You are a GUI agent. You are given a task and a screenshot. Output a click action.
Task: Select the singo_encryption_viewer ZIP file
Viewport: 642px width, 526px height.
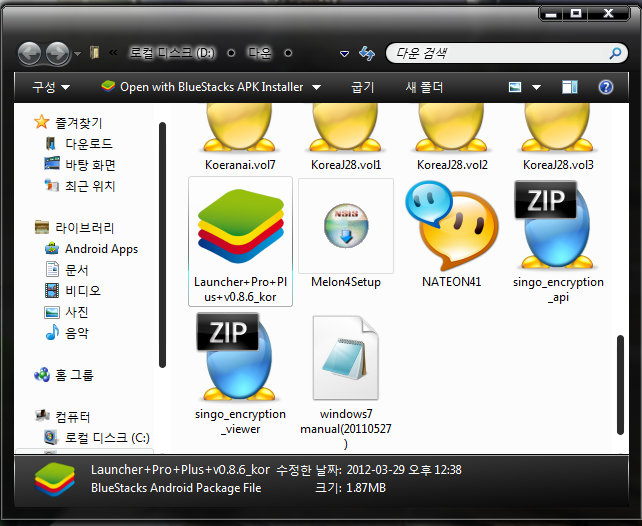(240, 372)
